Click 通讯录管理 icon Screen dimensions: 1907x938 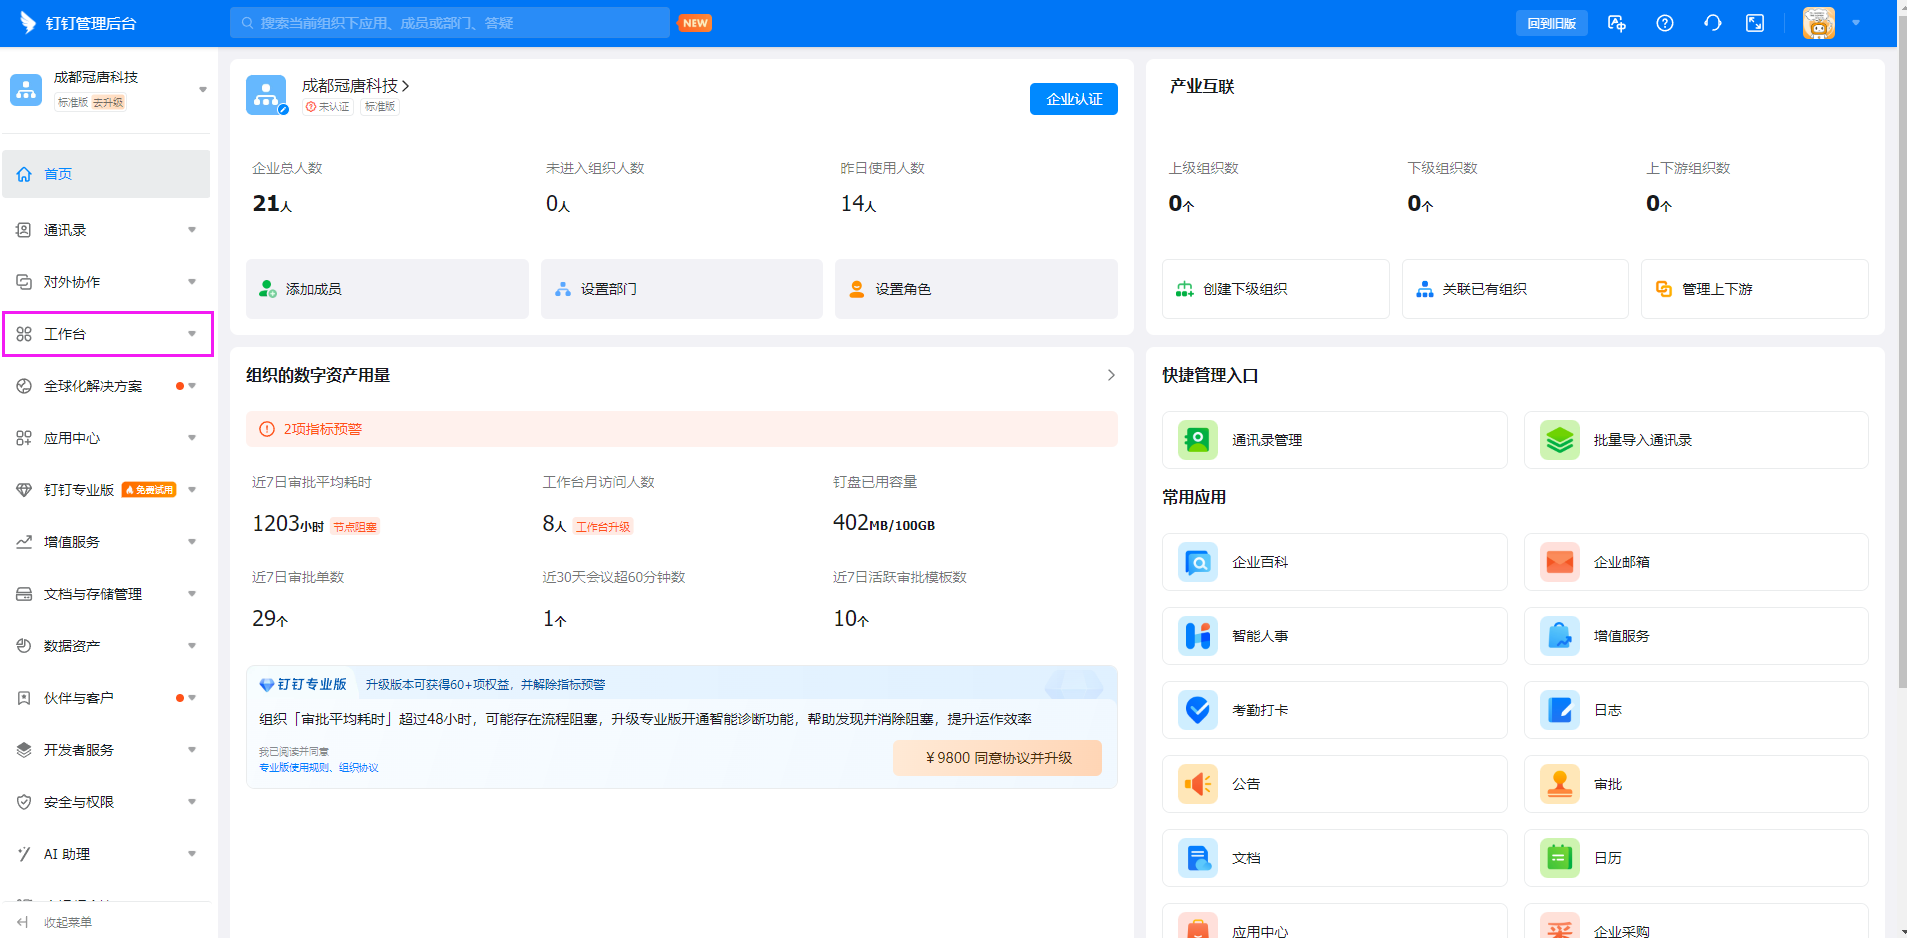point(1198,440)
